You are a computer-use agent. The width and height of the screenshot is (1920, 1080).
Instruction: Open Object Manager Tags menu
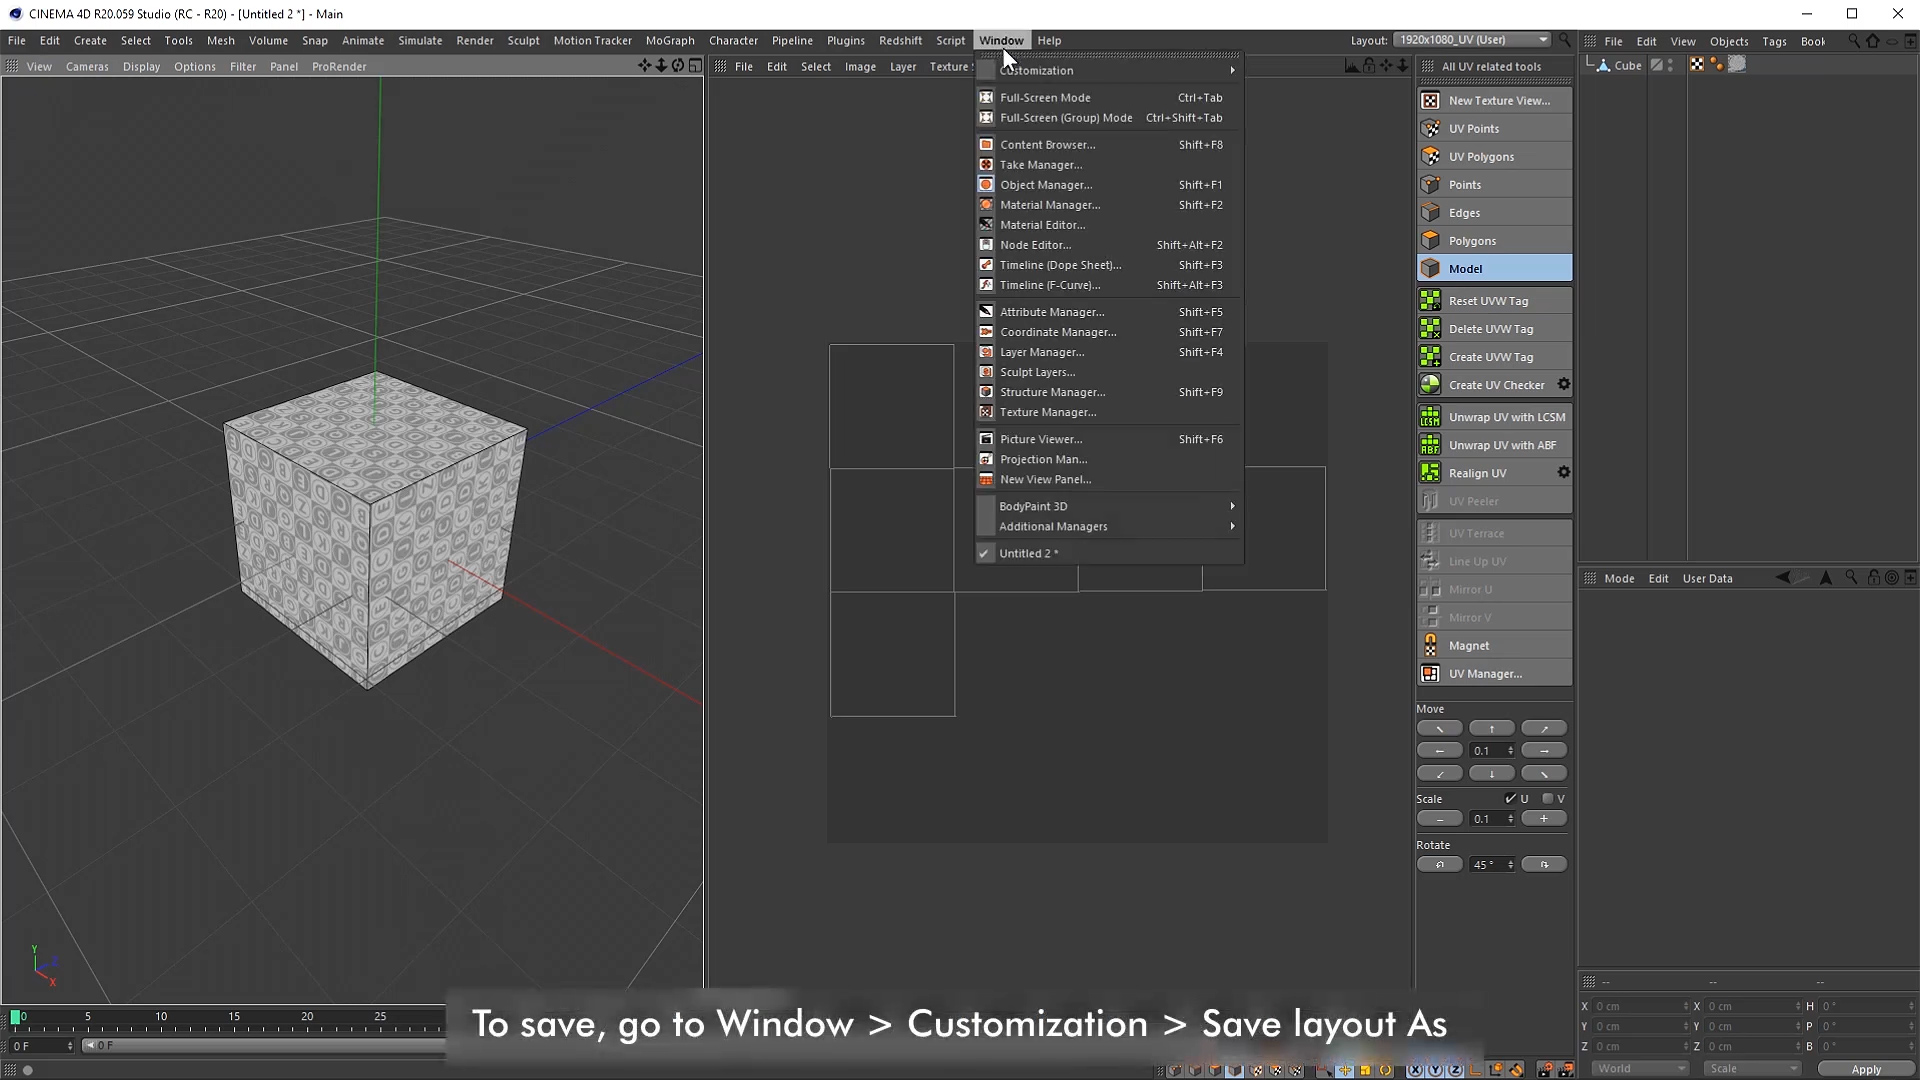click(x=1774, y=42)
